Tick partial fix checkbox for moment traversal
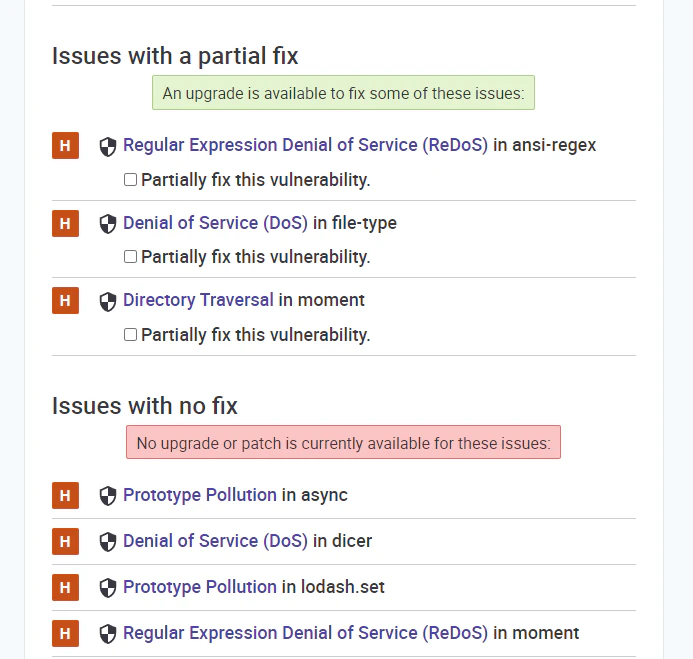 tap(130, 334)
